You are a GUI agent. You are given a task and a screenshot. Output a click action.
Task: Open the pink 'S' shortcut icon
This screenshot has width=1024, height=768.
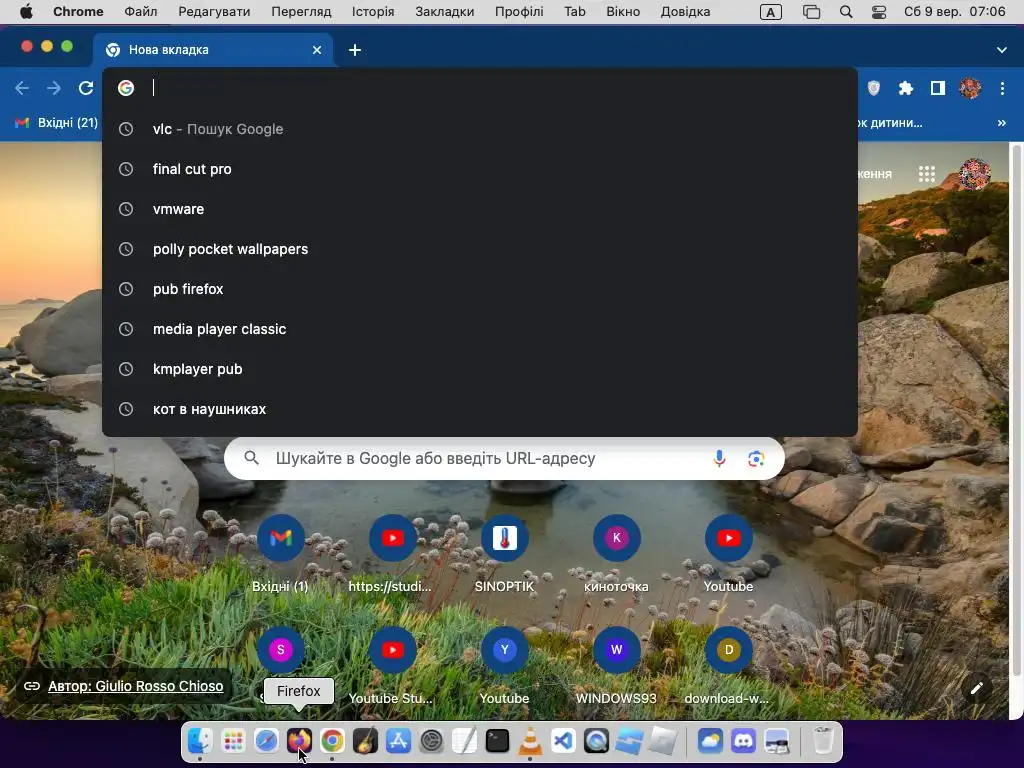[x=281, y=650]
